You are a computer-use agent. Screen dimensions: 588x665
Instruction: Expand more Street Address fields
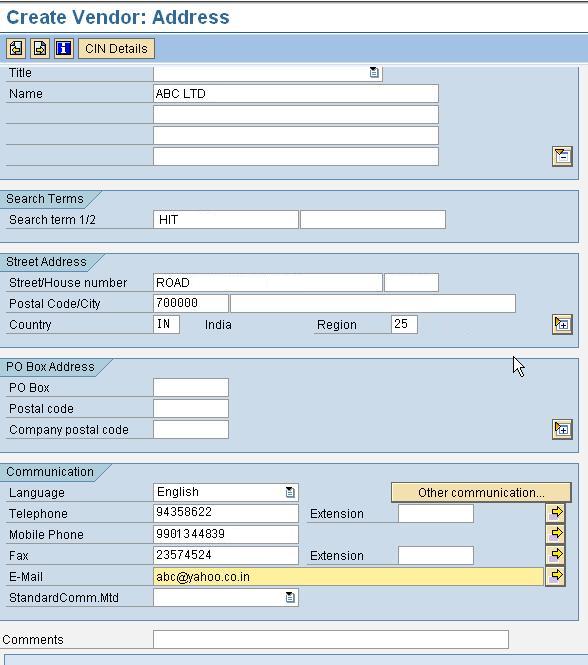coord(562,324)
